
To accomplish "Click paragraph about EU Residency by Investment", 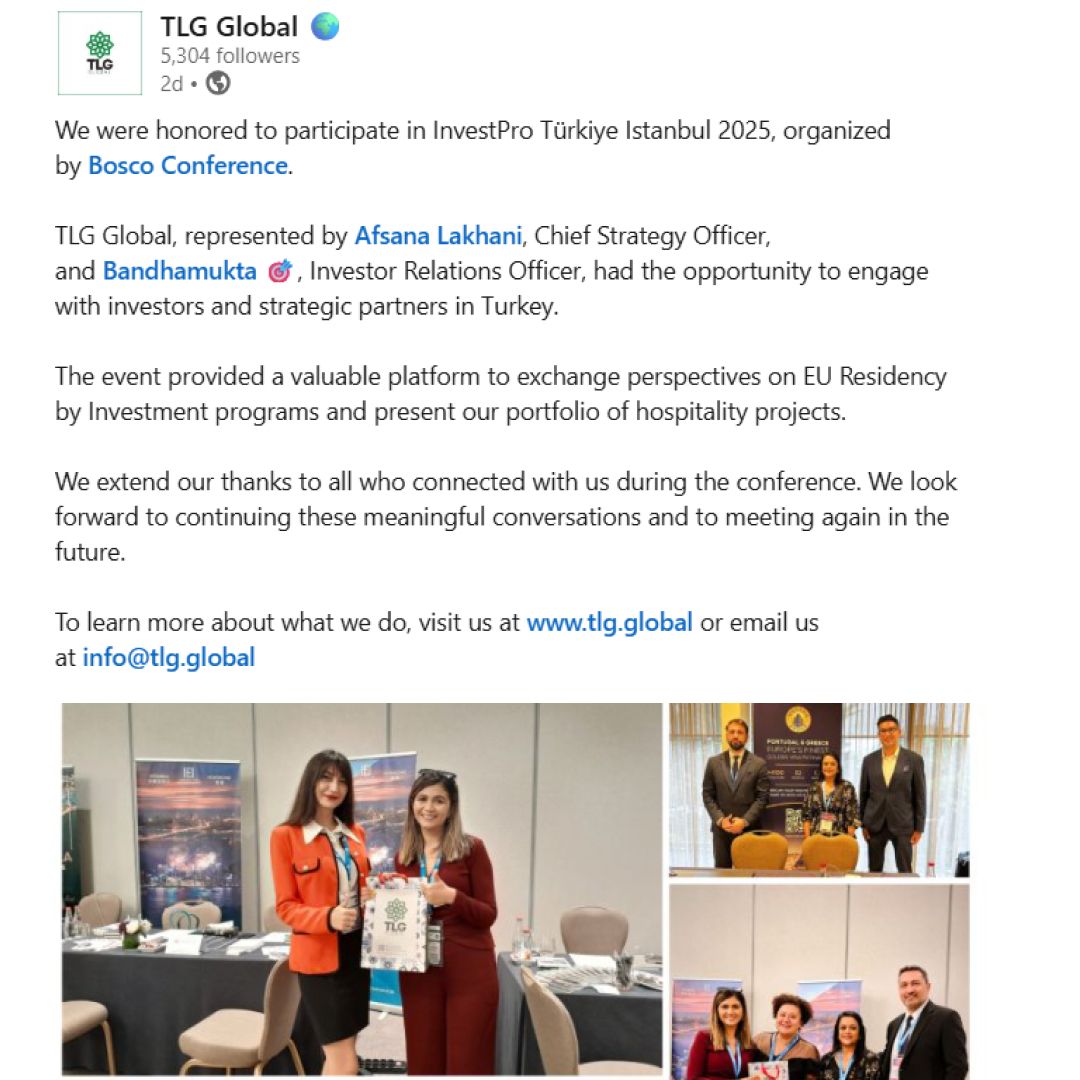I will [x=500, y=394].
